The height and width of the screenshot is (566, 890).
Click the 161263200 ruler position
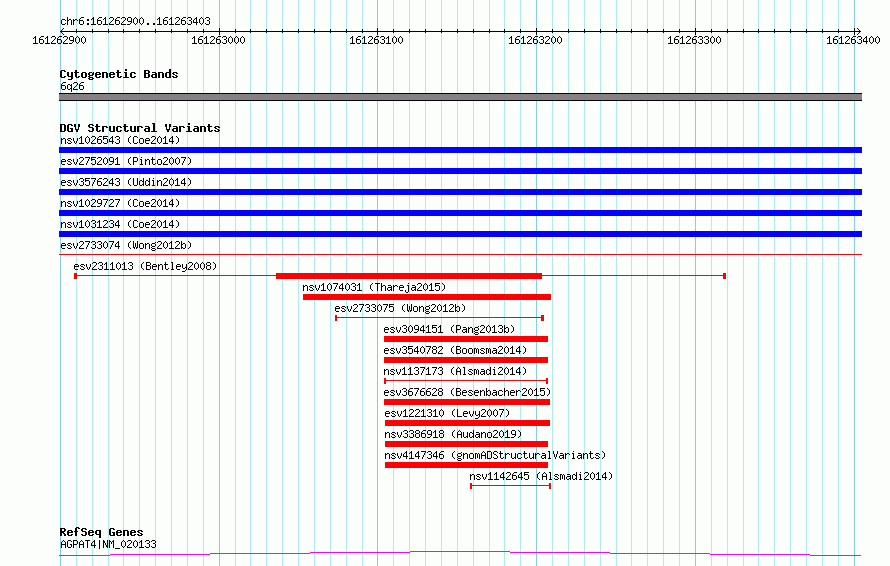(x=535, y=40)
